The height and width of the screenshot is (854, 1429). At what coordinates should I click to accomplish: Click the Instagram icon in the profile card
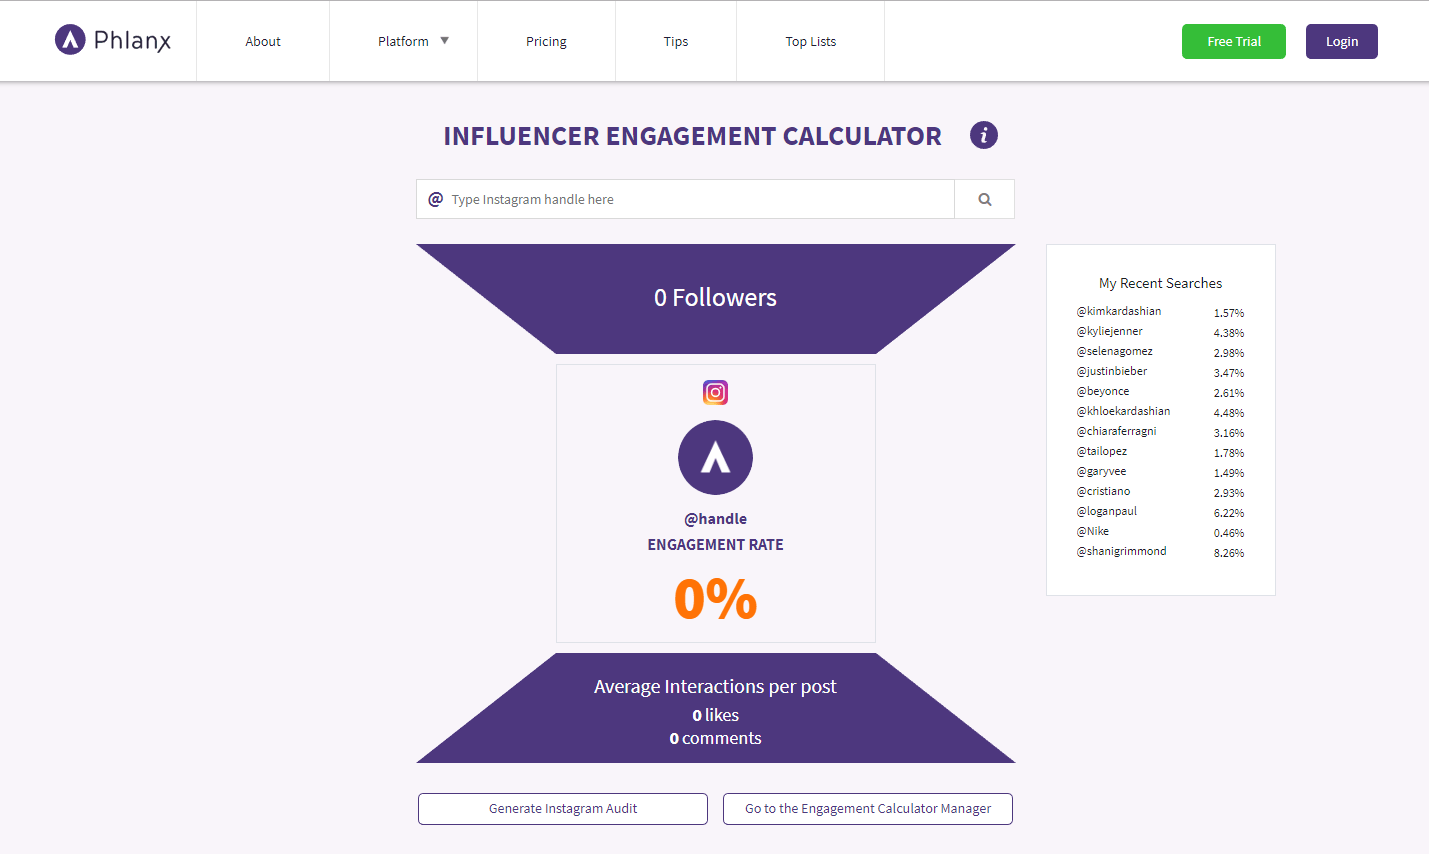pyautogui.click(x=715, y=392)
